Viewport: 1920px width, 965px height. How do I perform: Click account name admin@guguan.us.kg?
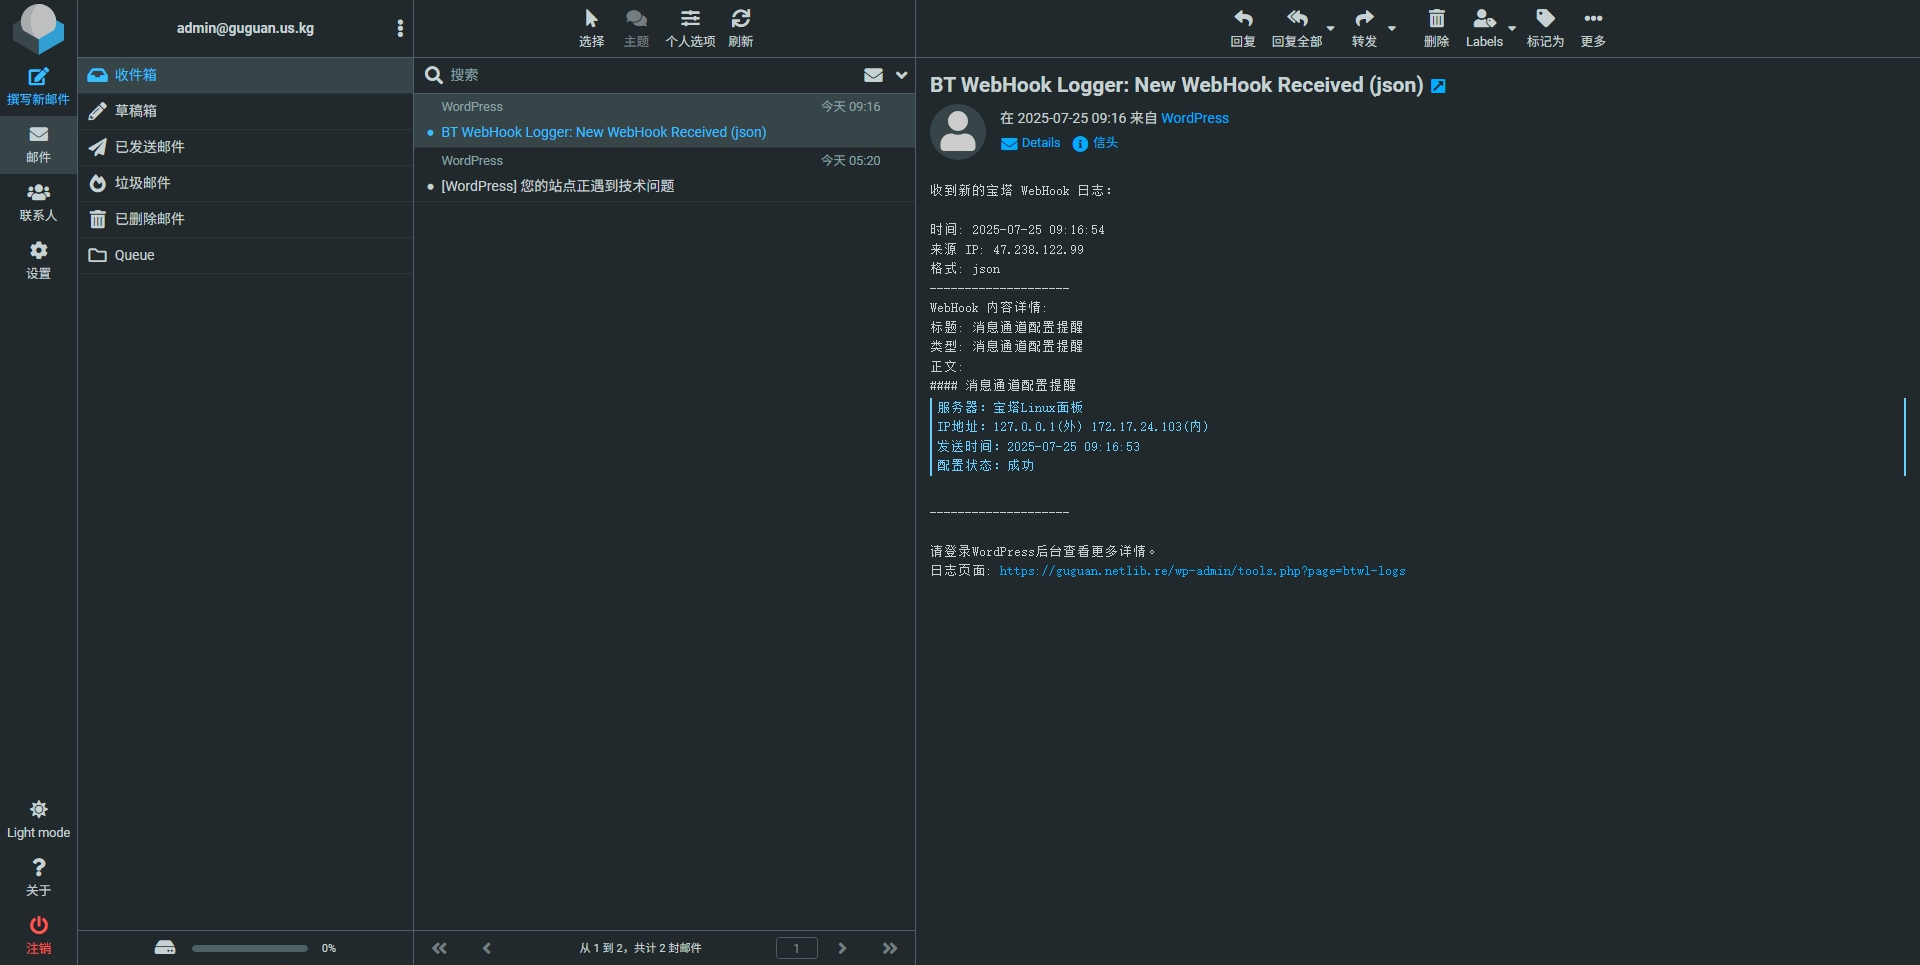(245, 28)
